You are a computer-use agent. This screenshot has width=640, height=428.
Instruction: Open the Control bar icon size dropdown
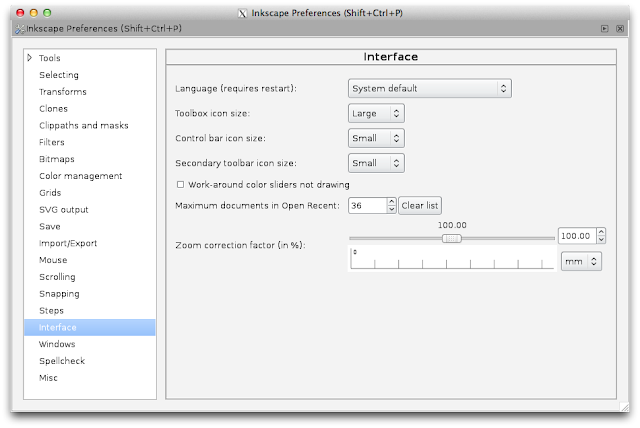tap(376, 138)
